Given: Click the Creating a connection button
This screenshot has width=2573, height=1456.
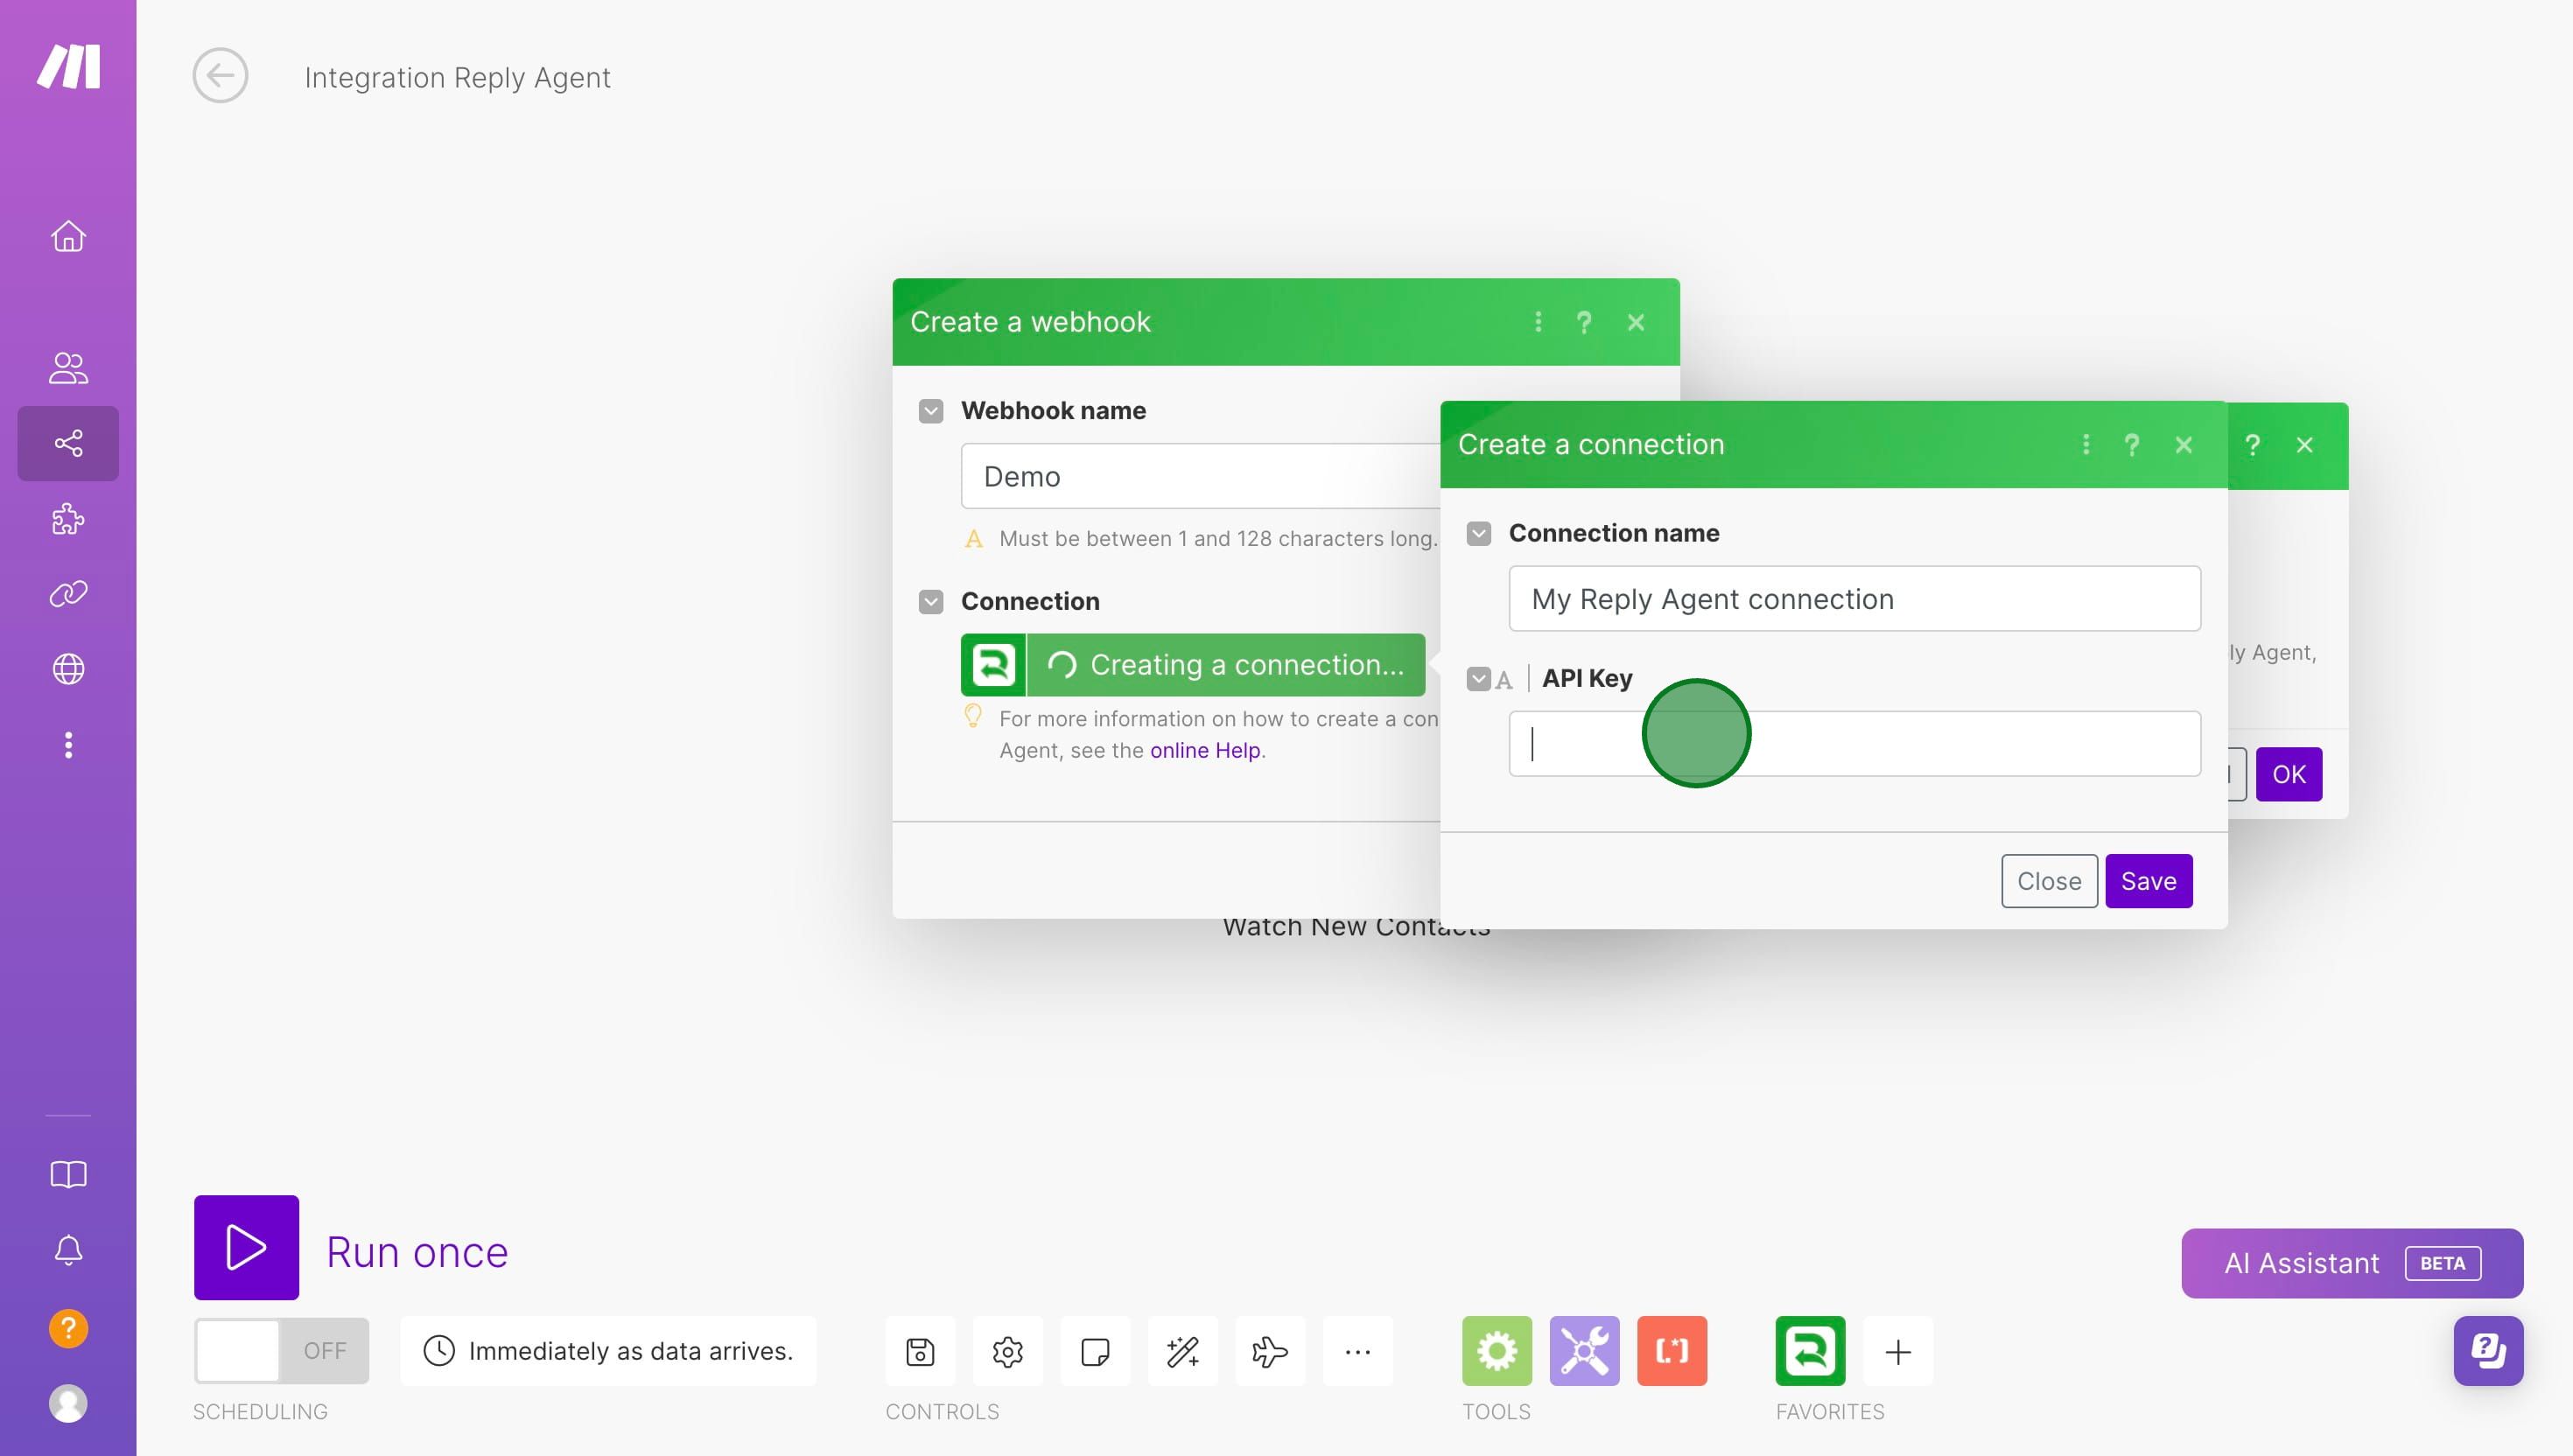Looking at the screenshot, I should (x=1226, y=665).
